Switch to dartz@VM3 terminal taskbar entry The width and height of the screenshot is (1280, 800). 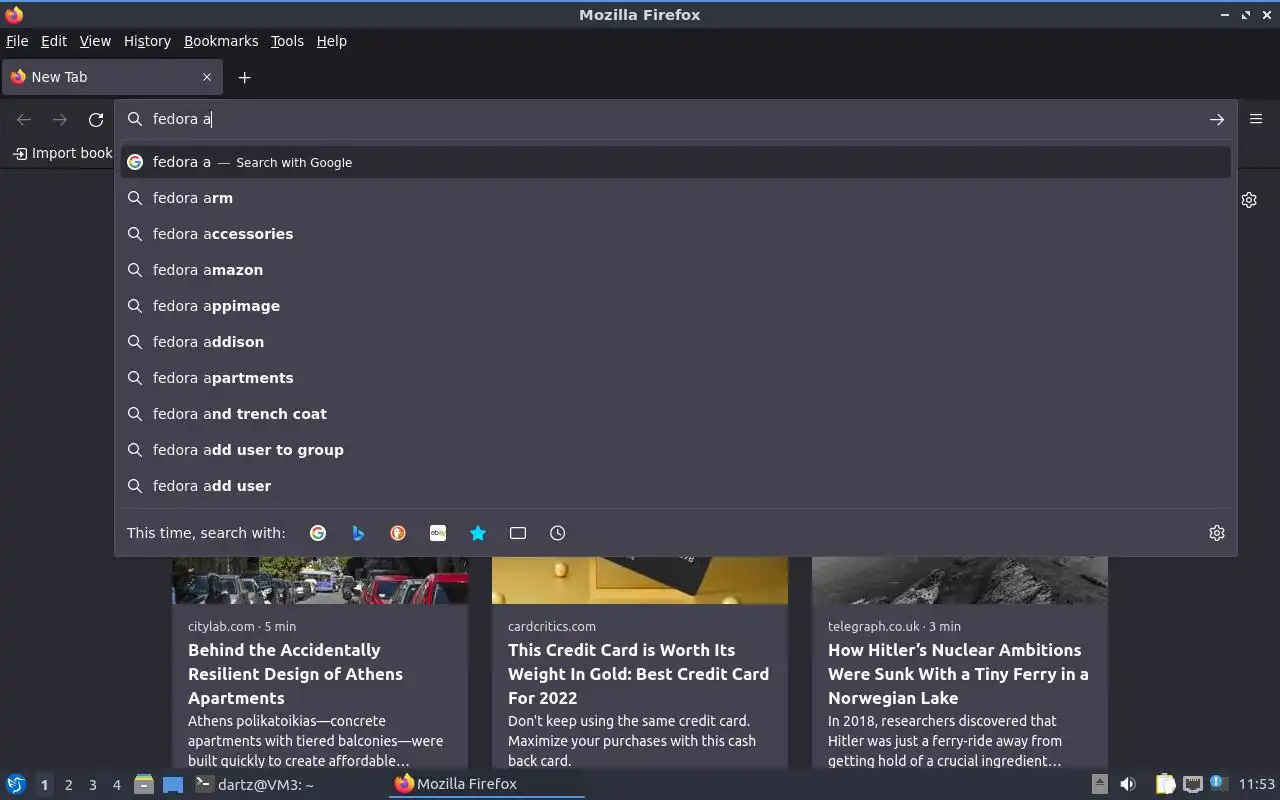(288, 784)
